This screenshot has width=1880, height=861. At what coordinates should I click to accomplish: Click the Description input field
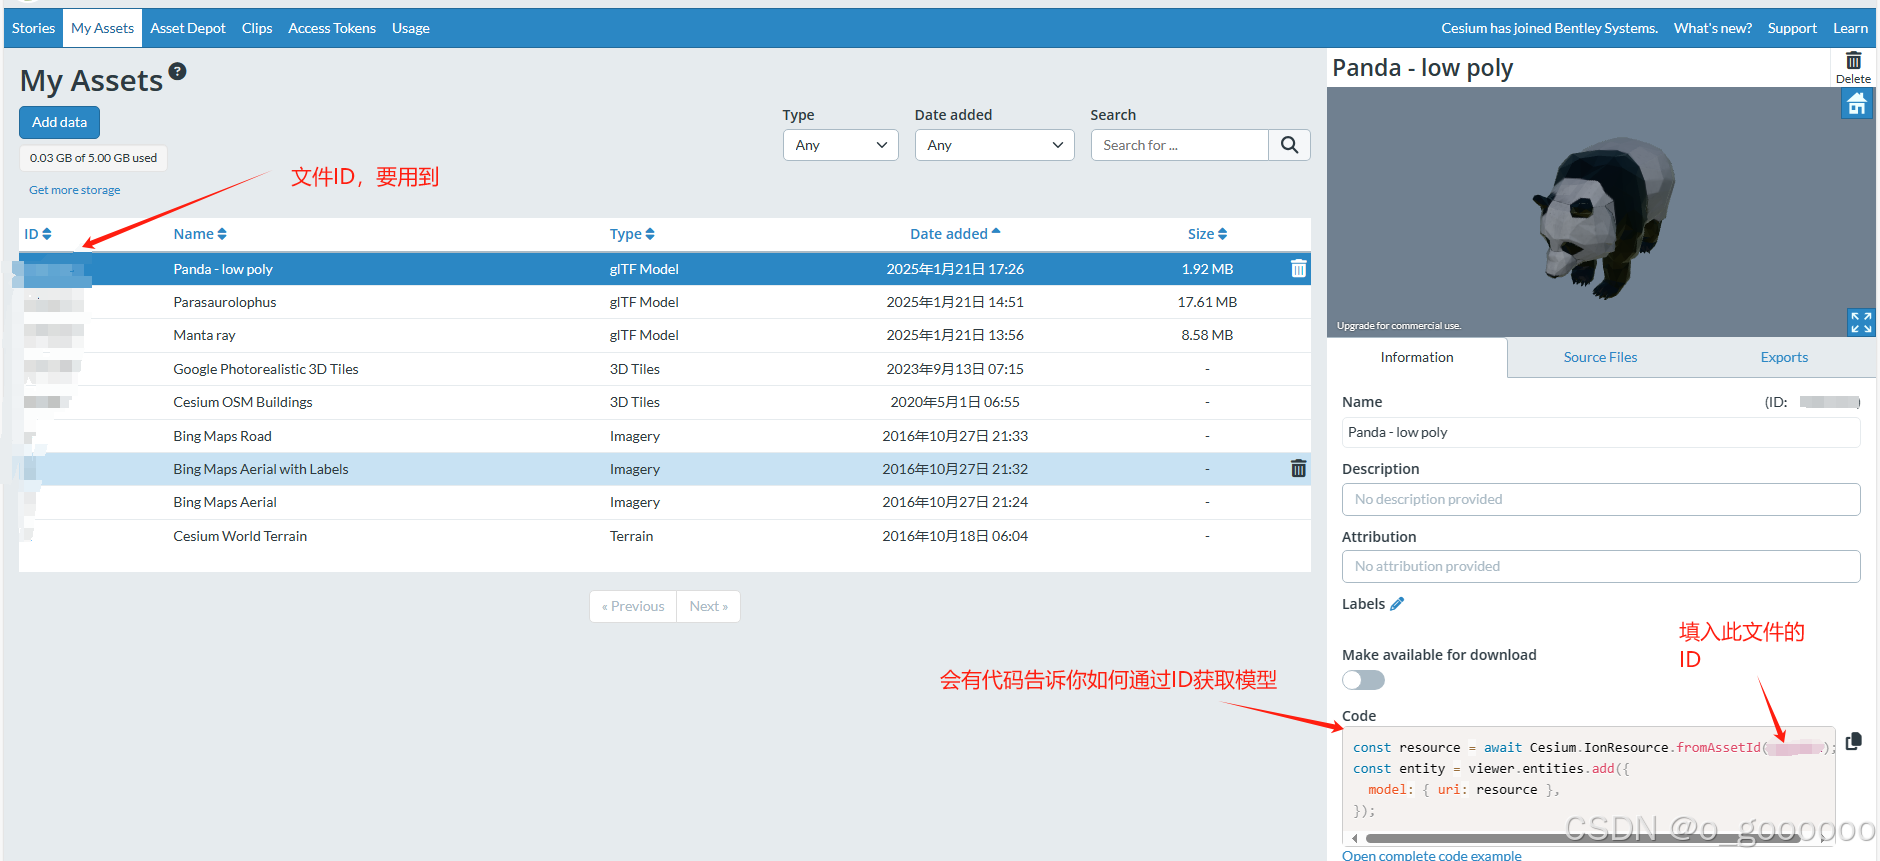(1600, 499)
